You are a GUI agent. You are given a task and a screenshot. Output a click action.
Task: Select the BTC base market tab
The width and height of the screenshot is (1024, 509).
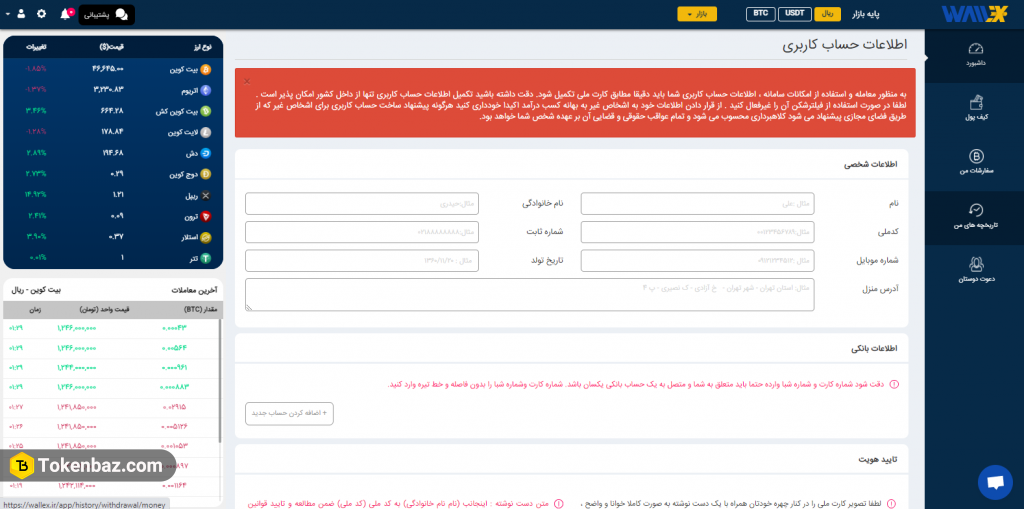[760, 14]
